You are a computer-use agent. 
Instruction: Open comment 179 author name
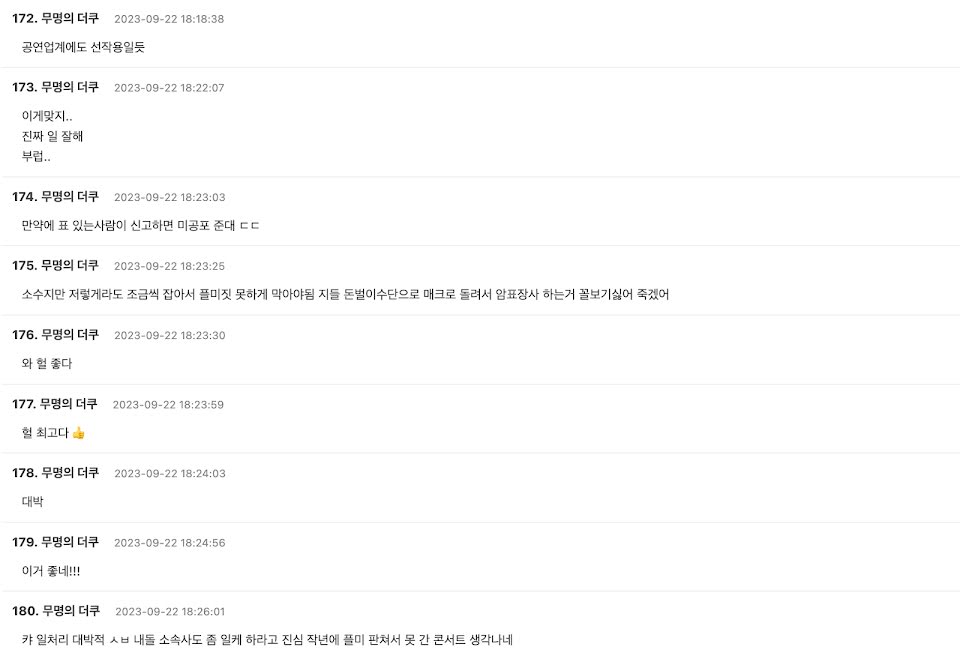tap(70, 542)
